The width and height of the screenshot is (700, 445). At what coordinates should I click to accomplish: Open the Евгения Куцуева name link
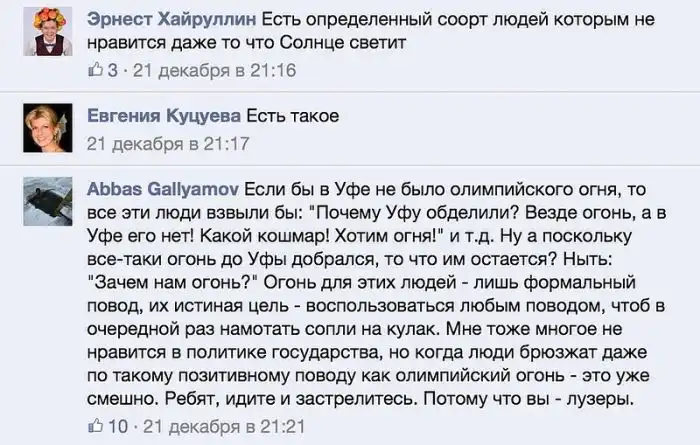tap(163, 116)
